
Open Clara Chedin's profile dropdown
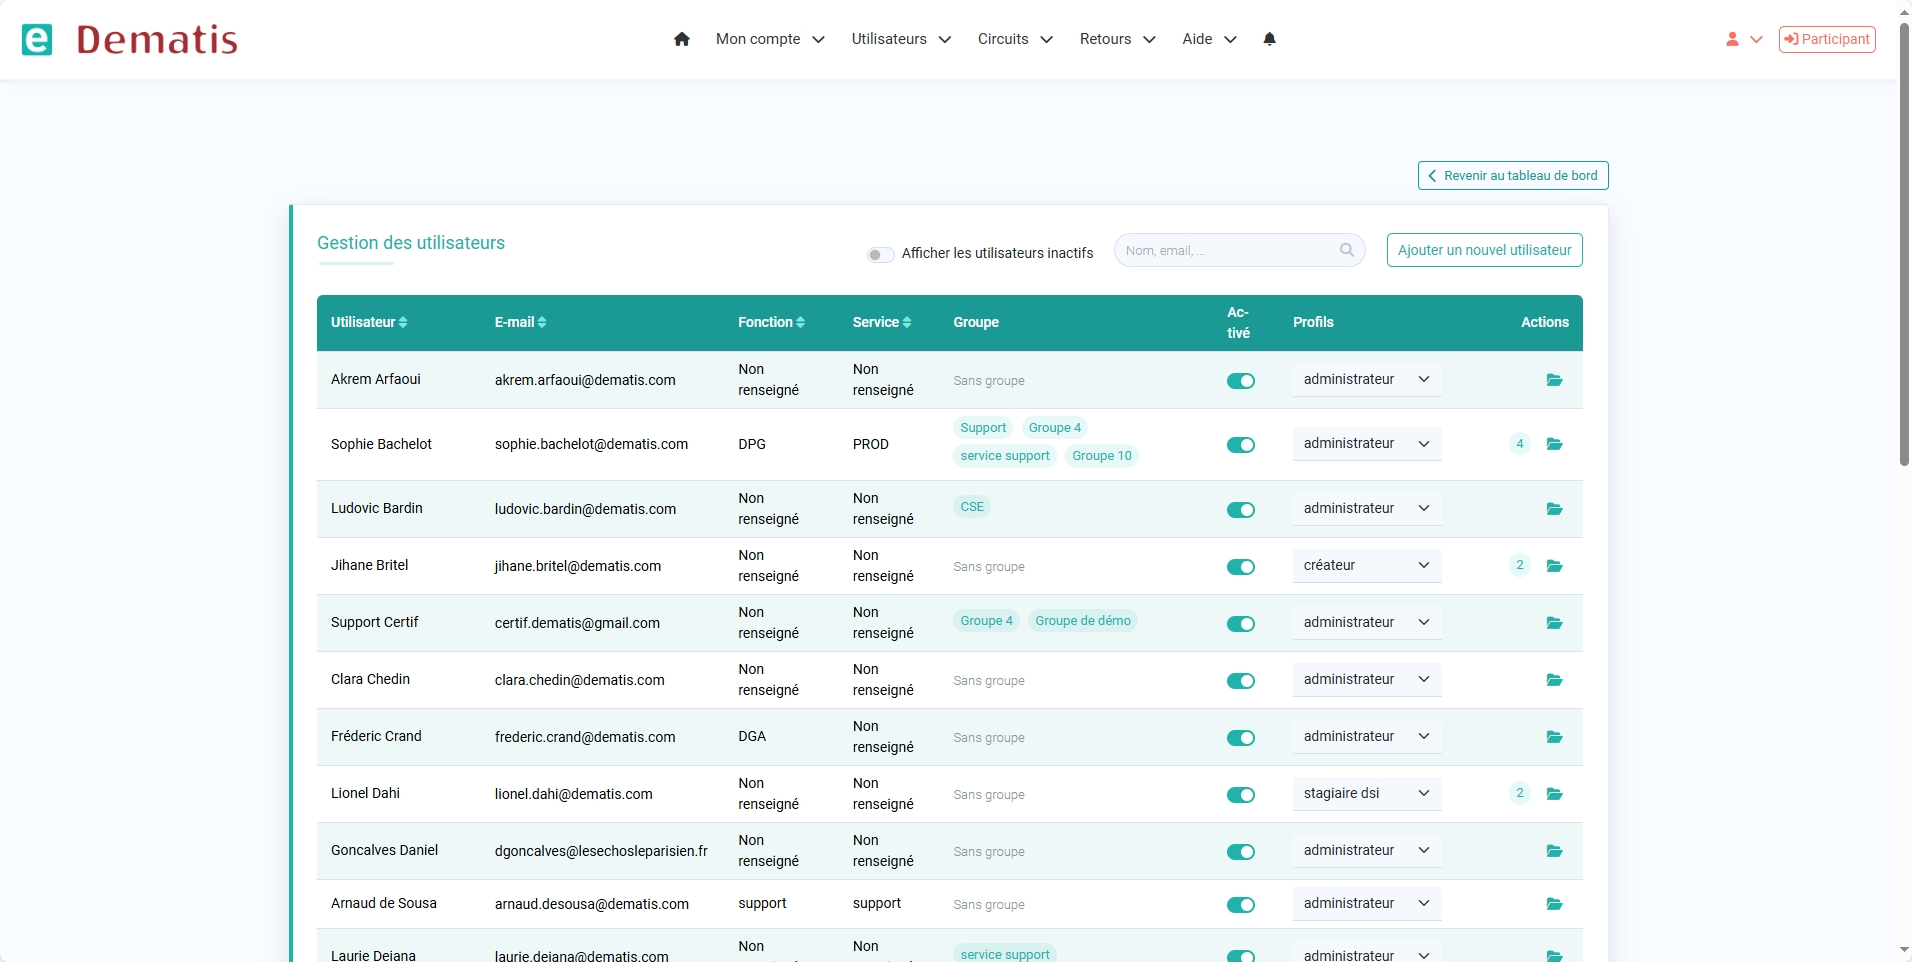tap(1366, 679)
